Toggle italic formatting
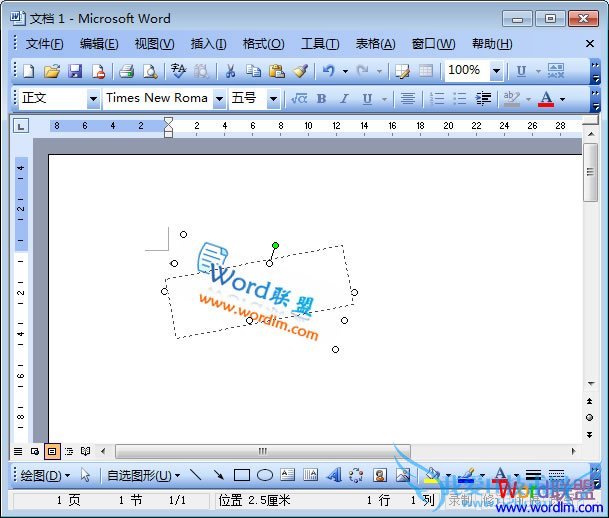Screen dimensions: 609x518 [343, 99]
